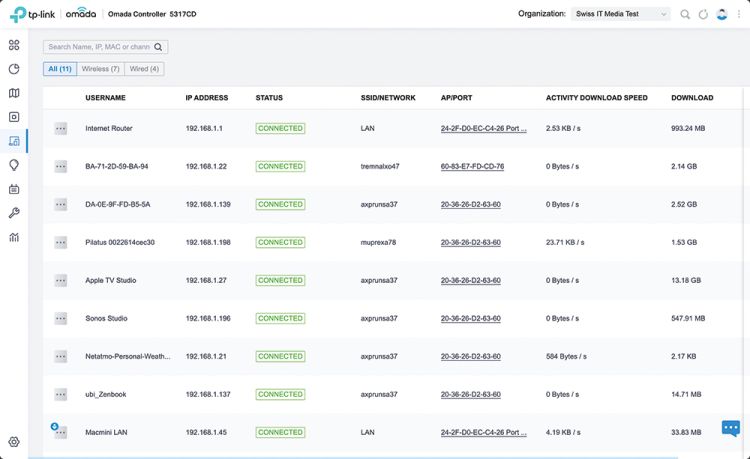Open actions menu for Sonos Studio row
Image resolution: width=750 pixels, height=459 pixels.
tap(60, 318)
